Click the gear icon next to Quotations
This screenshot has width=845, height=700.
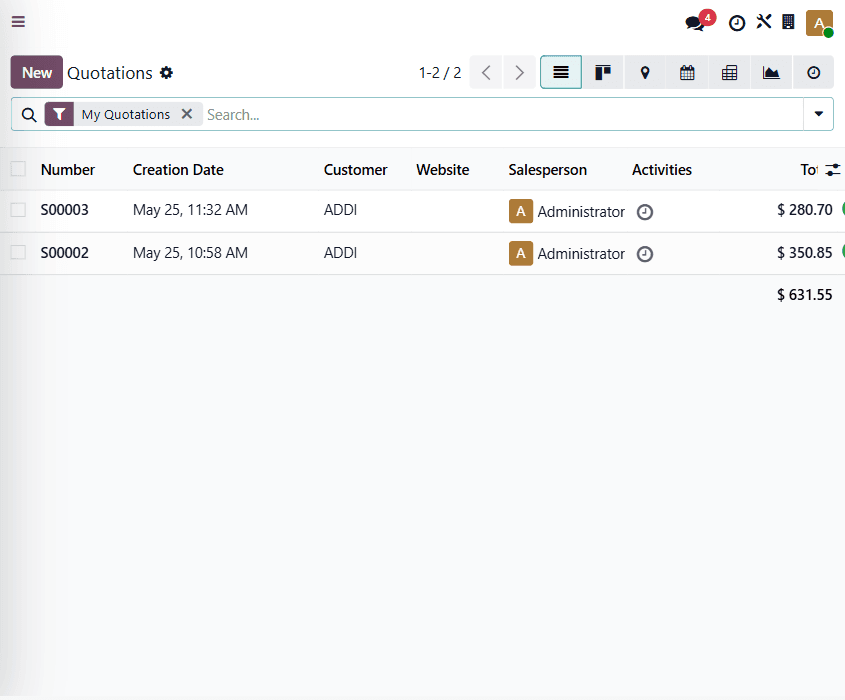(167, 73)
